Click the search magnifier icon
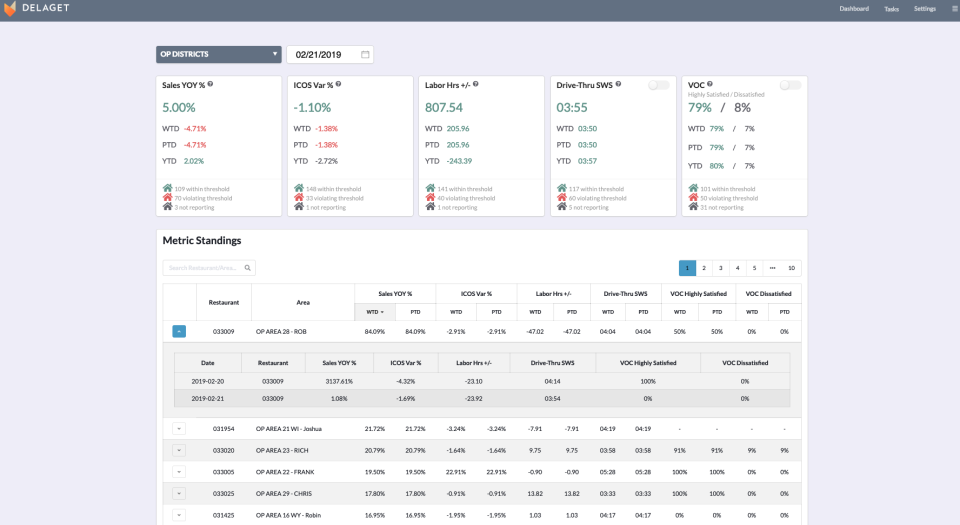The image size is (960, 525). pyautogui.click(x=247, y=268)
